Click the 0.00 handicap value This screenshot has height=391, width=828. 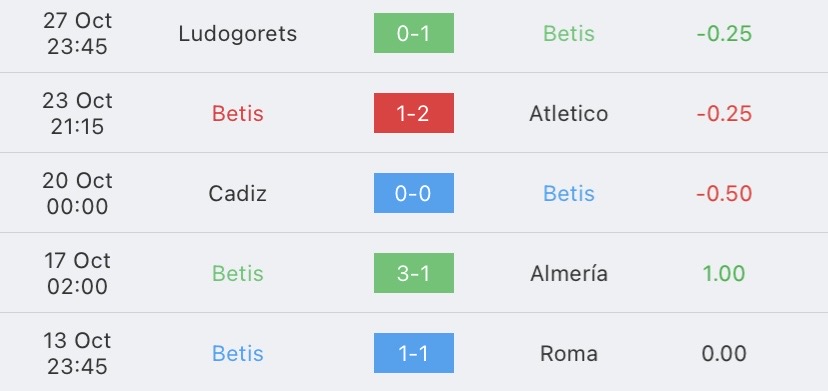(x=724, y=353)
